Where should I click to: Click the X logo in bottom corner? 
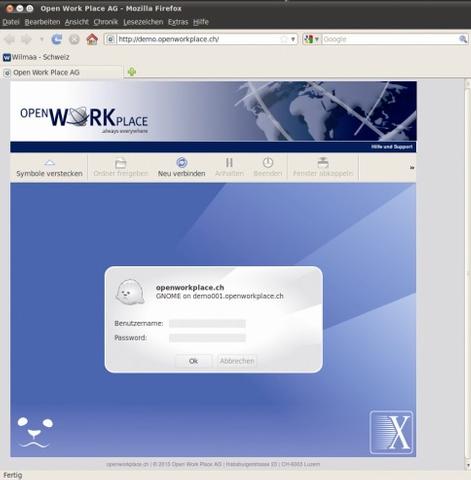[391, 432]
